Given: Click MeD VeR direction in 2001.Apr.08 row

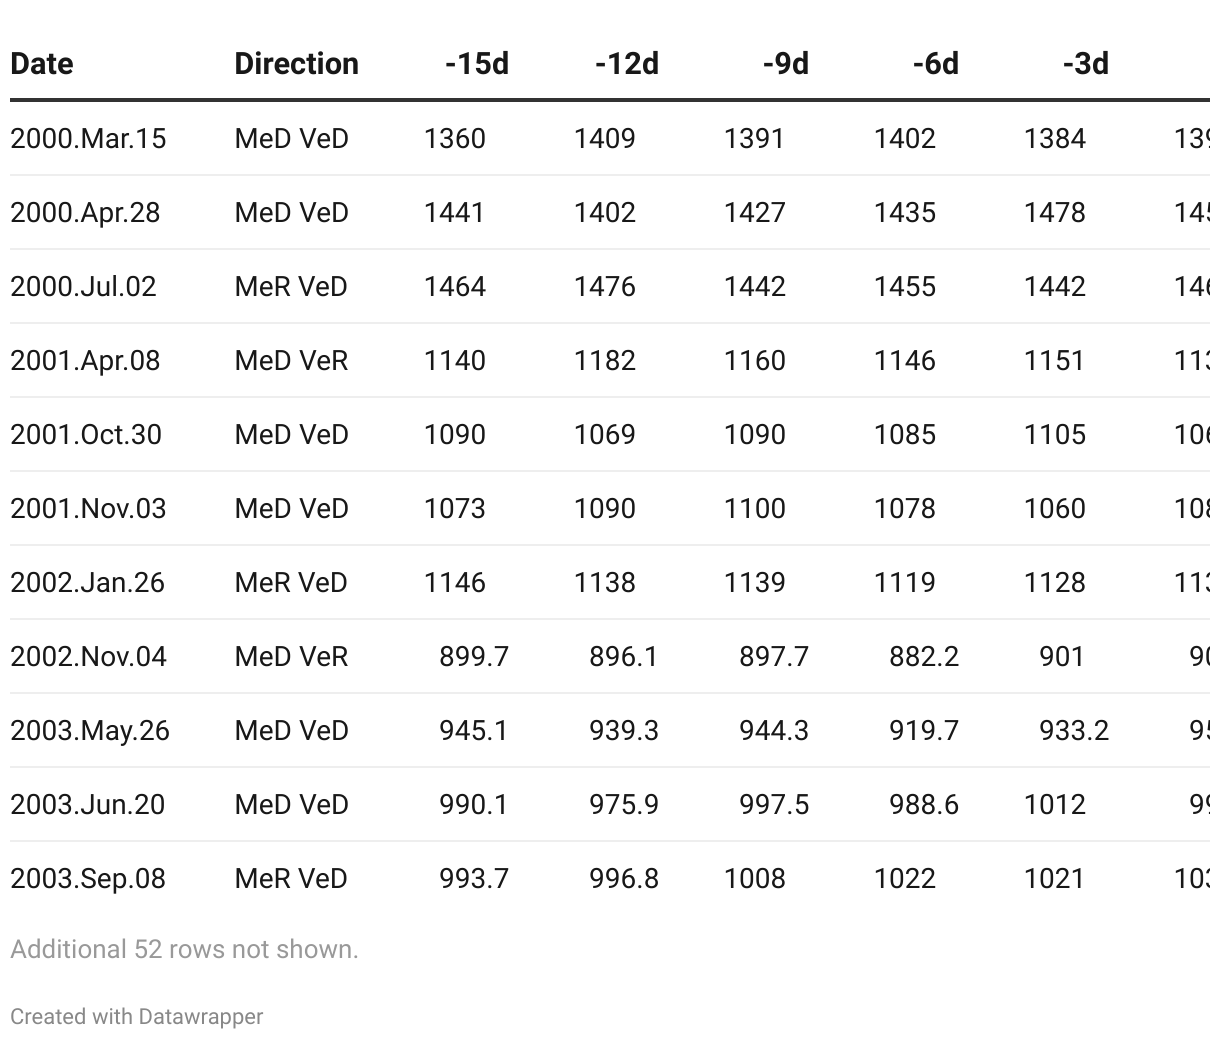Looking at the screenshot, I should click(x=292, y=360).
